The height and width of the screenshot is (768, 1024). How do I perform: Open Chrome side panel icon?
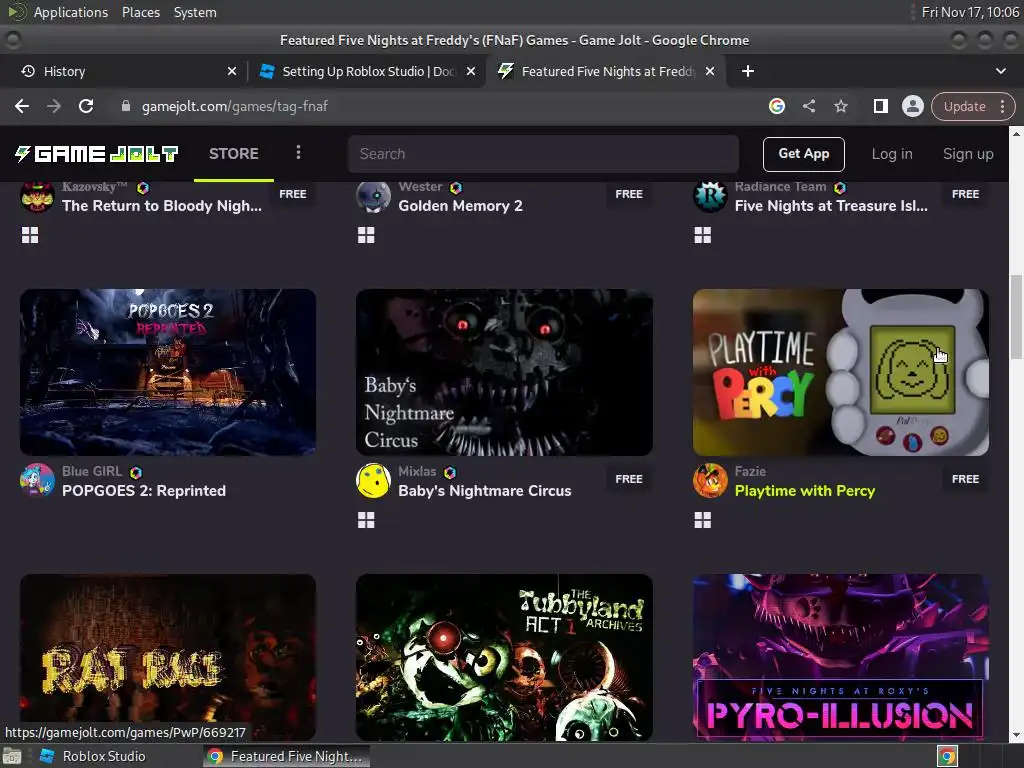coord(880,106)
